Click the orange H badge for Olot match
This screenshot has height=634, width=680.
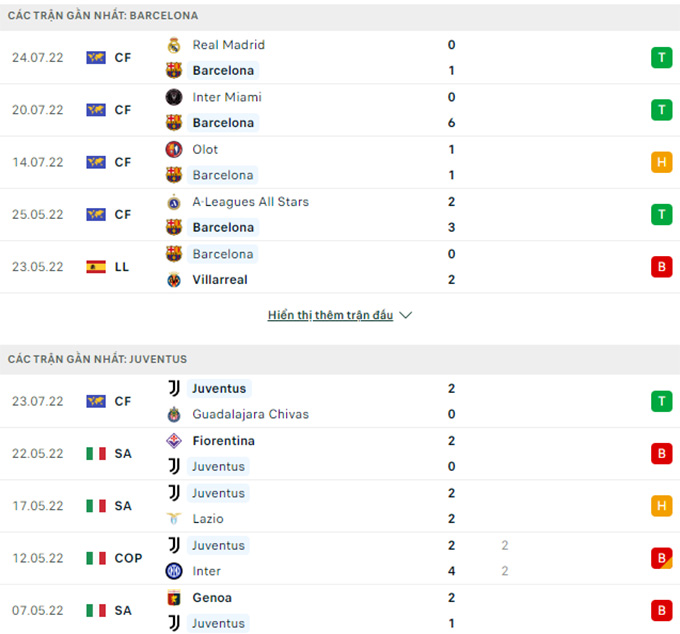click(661, 162)
